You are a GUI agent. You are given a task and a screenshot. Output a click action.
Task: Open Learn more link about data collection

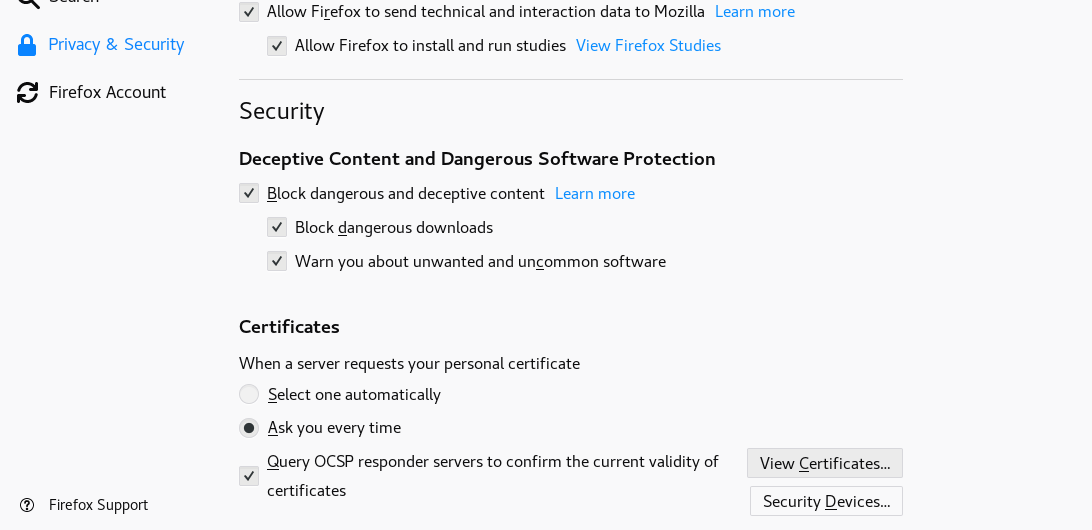pos(755,12)
